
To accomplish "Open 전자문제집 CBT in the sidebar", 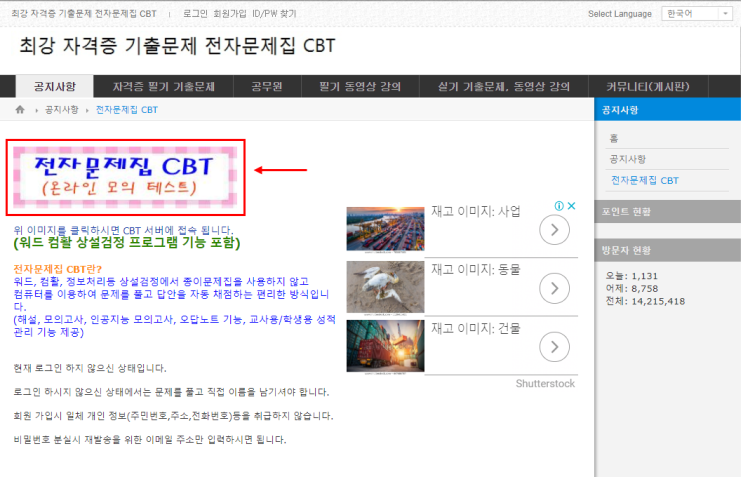I will [x=644, y=180].
